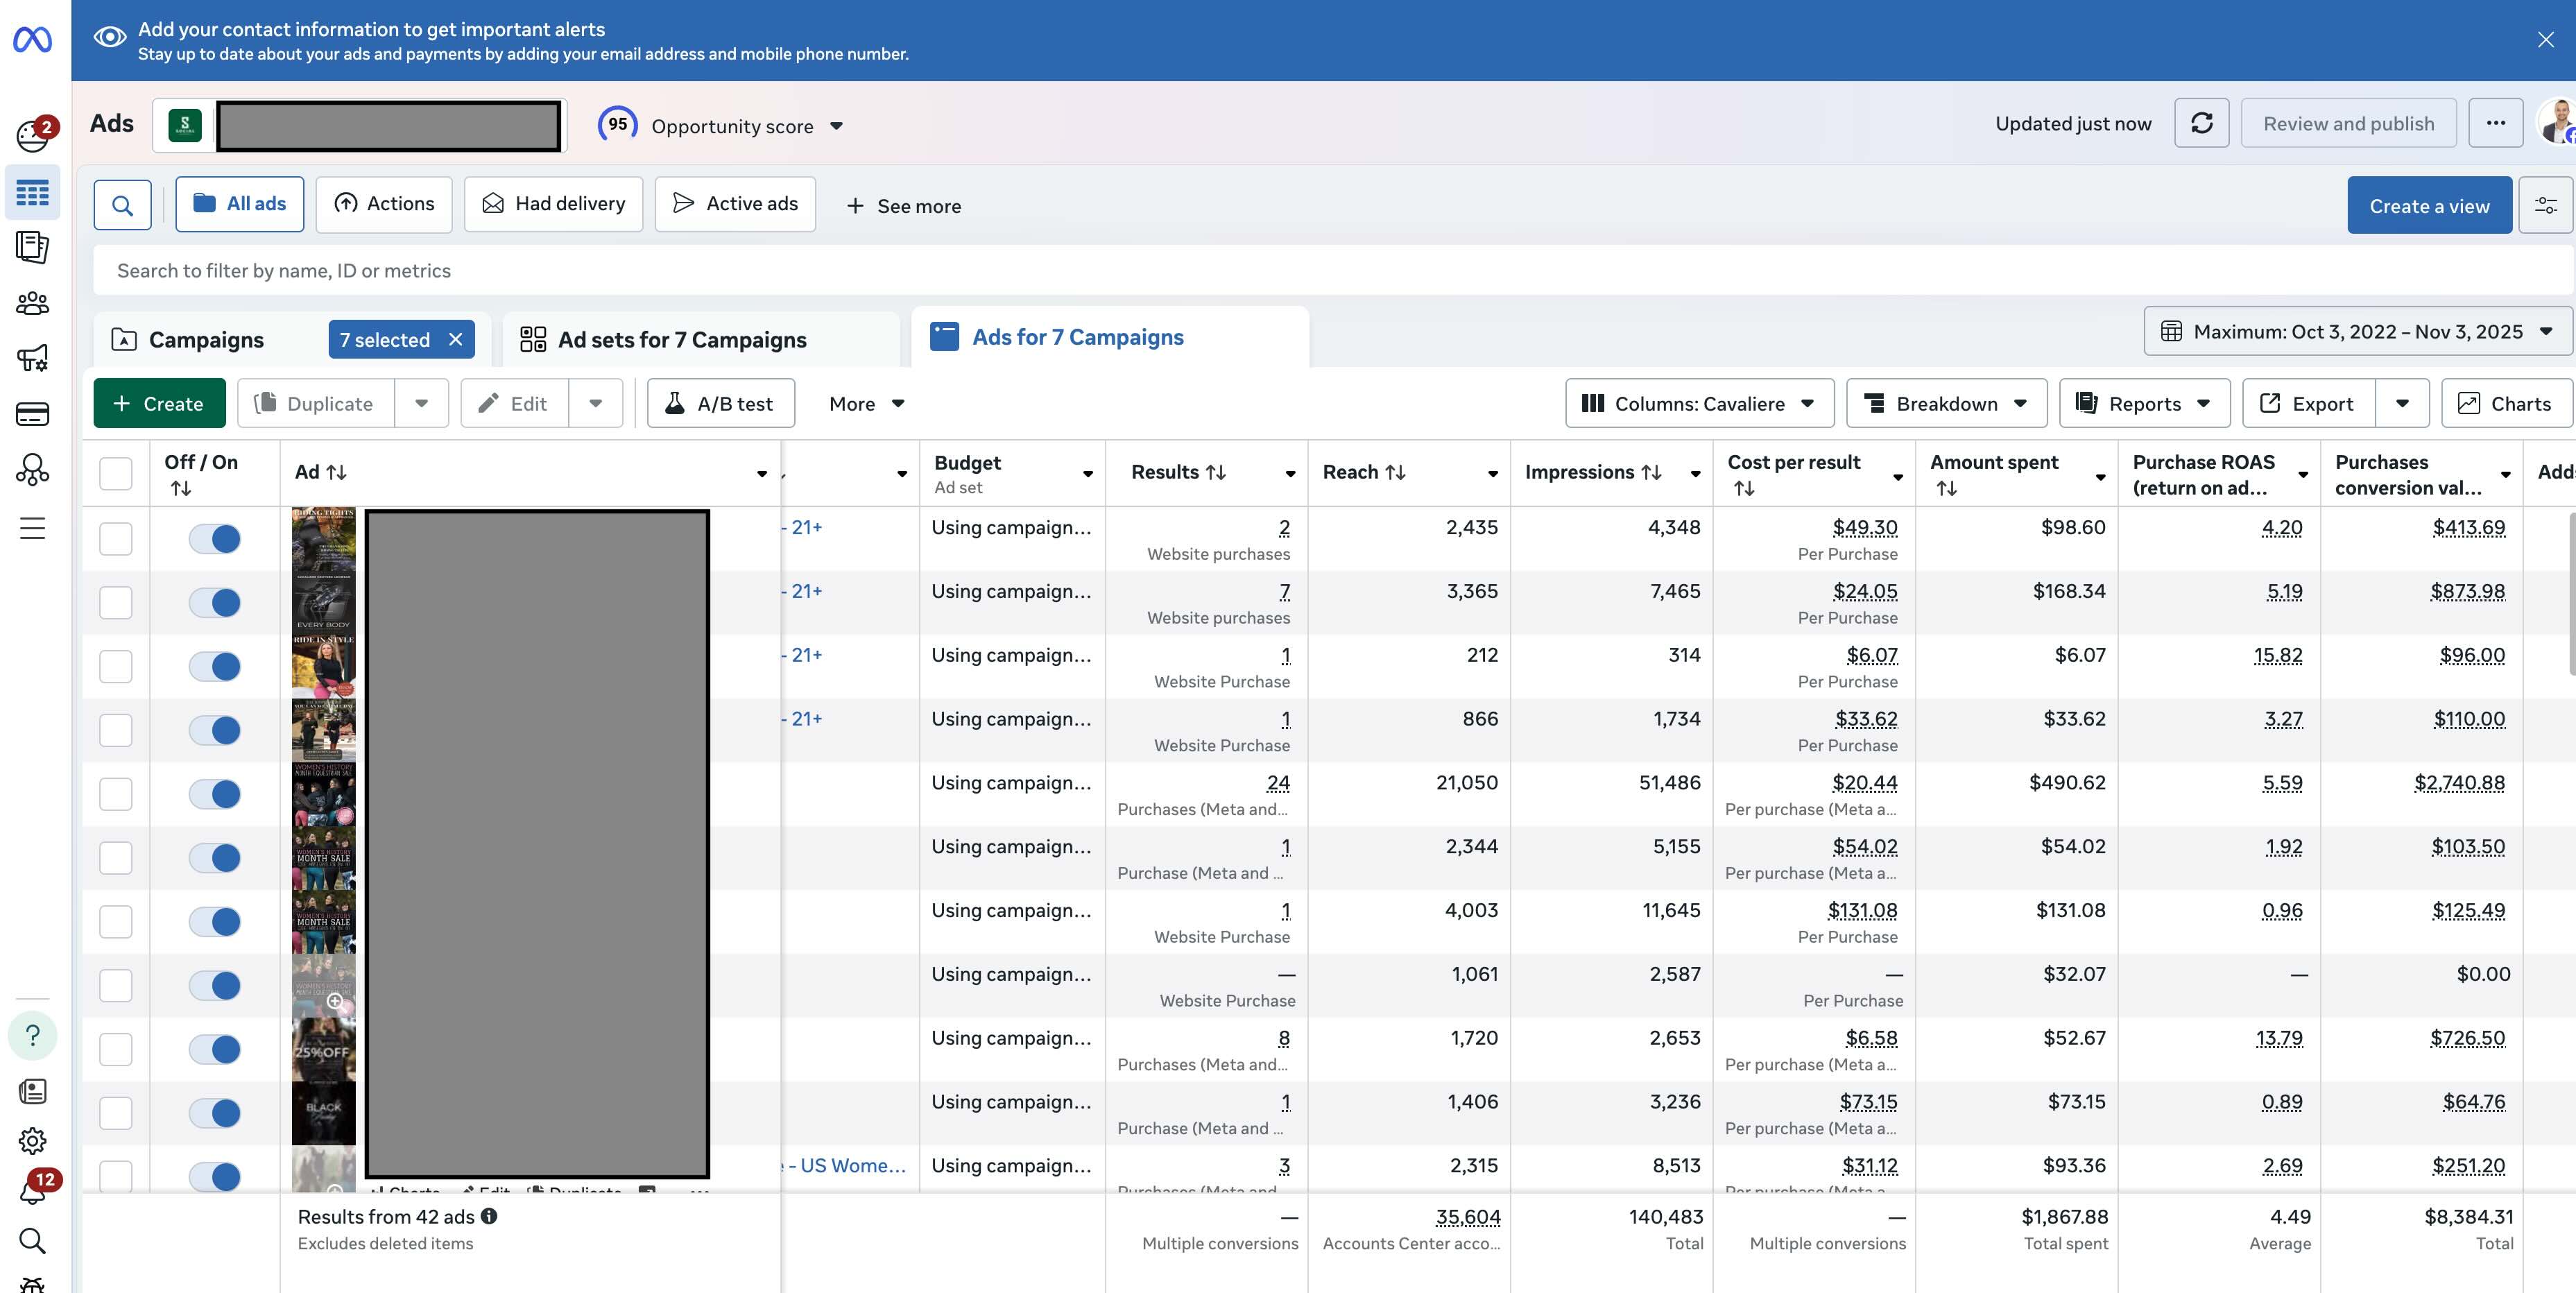Expand the Columns: Cavaliere dropdown
2576x1293 pixels.
point(1699,403)
